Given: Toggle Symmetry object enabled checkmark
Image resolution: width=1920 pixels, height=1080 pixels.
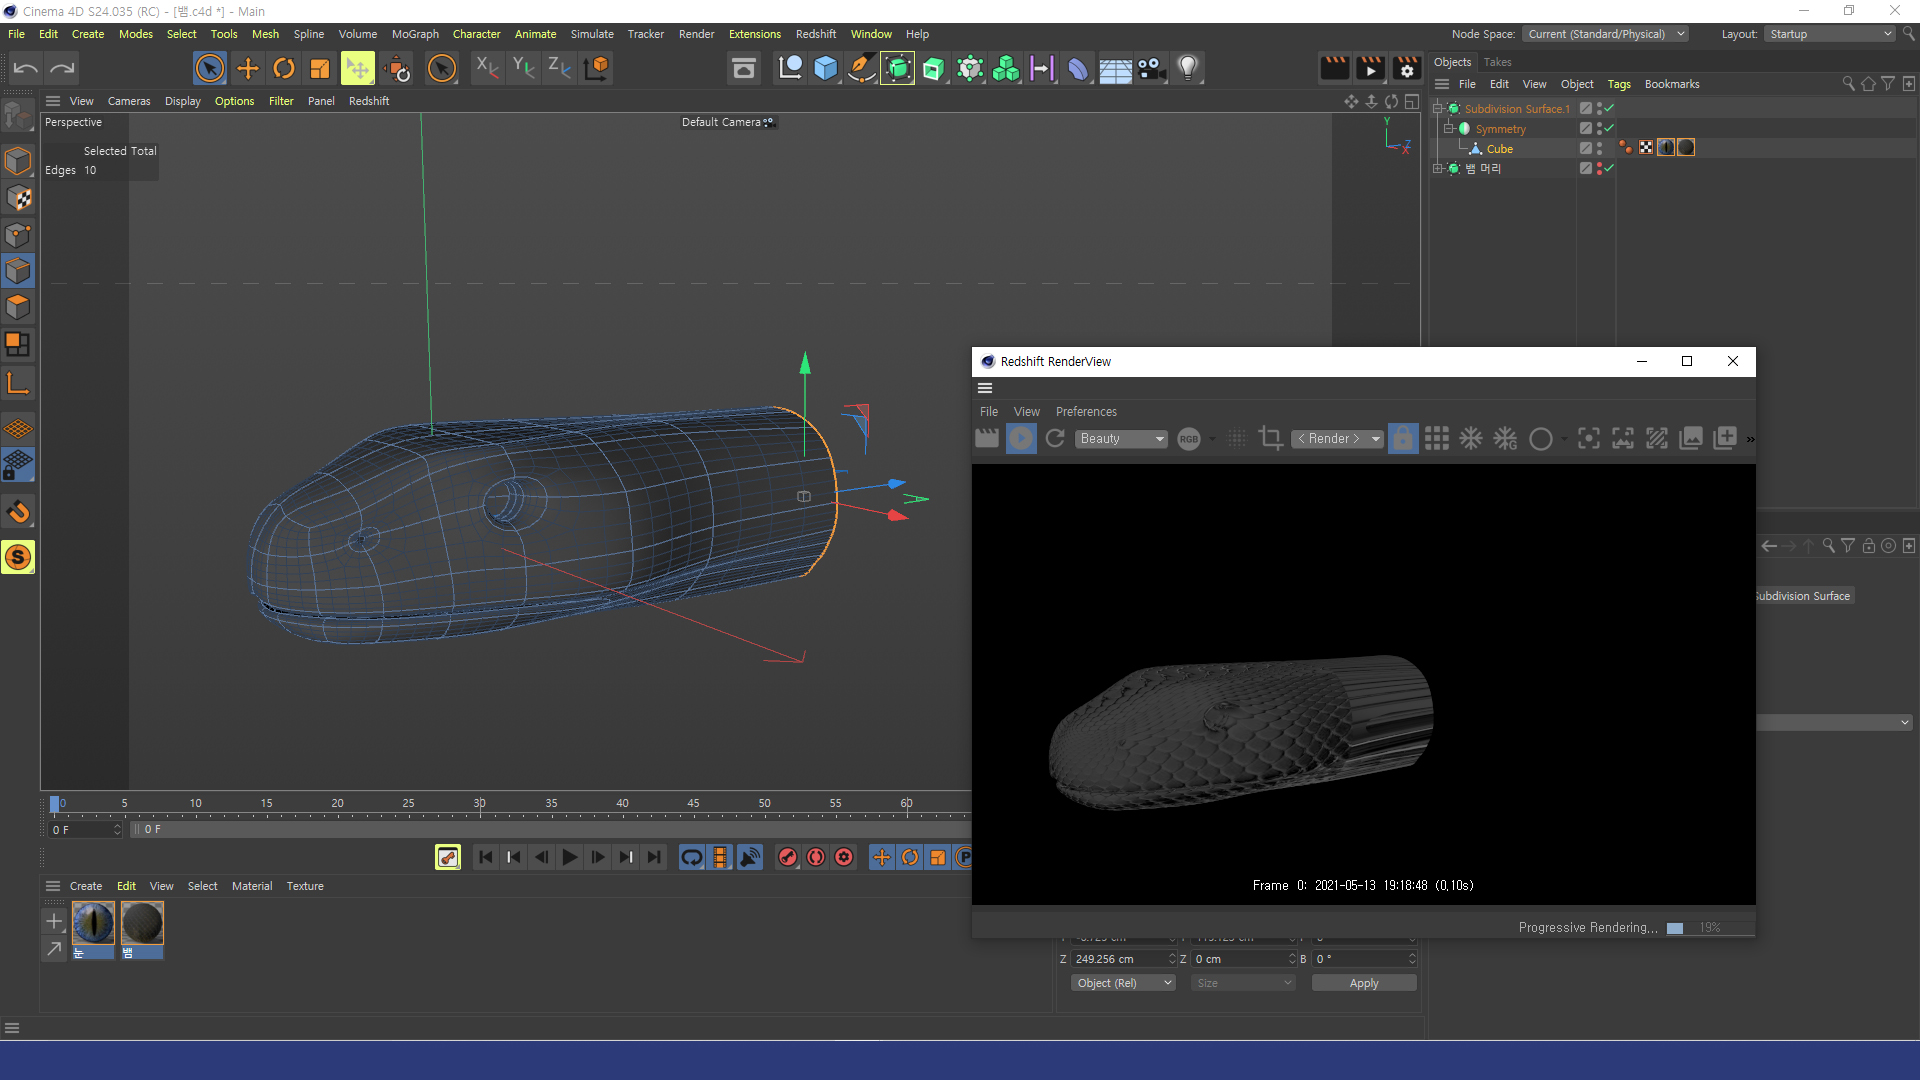Looking at the screenshot, I should 1609,129.
